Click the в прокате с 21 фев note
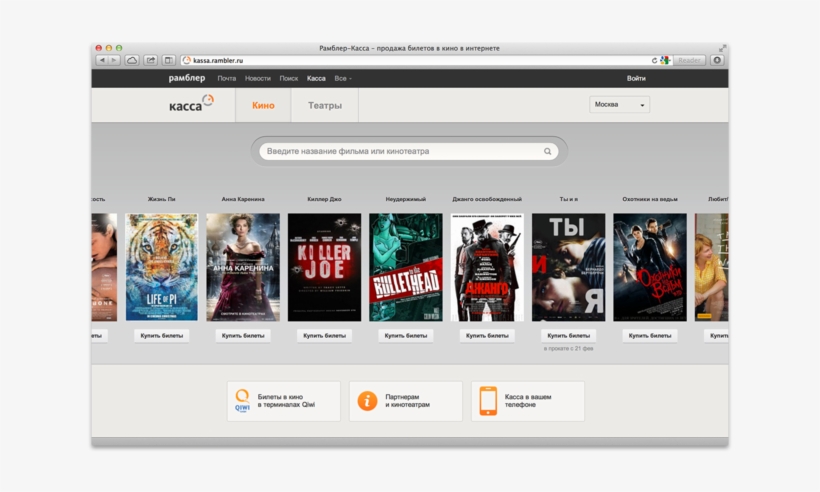 point(568,349)
